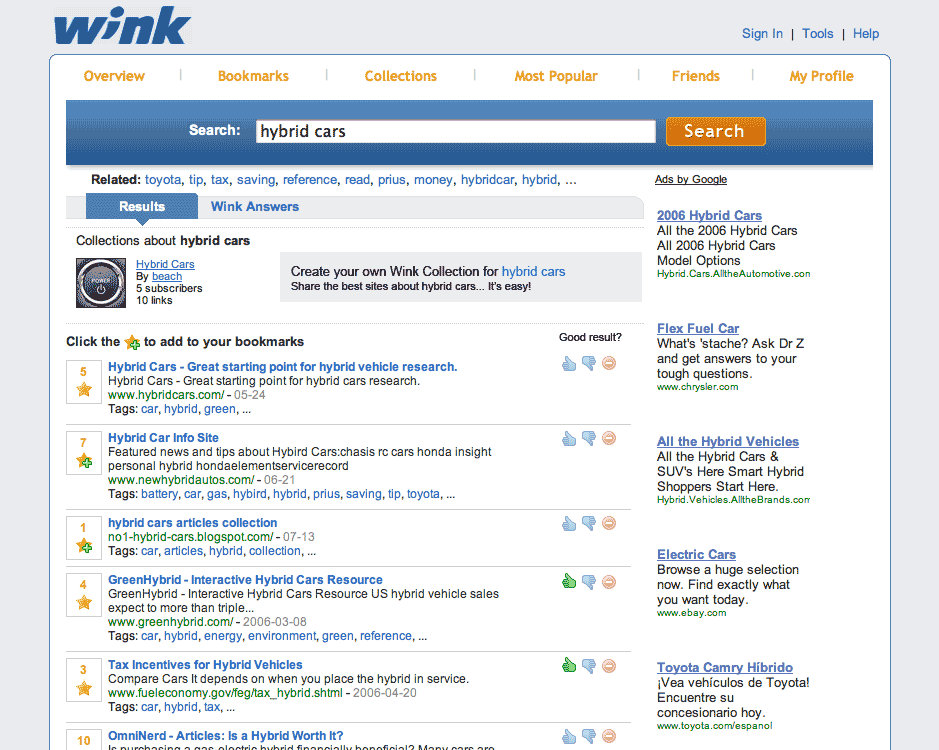Viewport: 939px width, 750px height.
Task: Click battery tag under Hybrid Car Info Site
Action: [159, 494]
